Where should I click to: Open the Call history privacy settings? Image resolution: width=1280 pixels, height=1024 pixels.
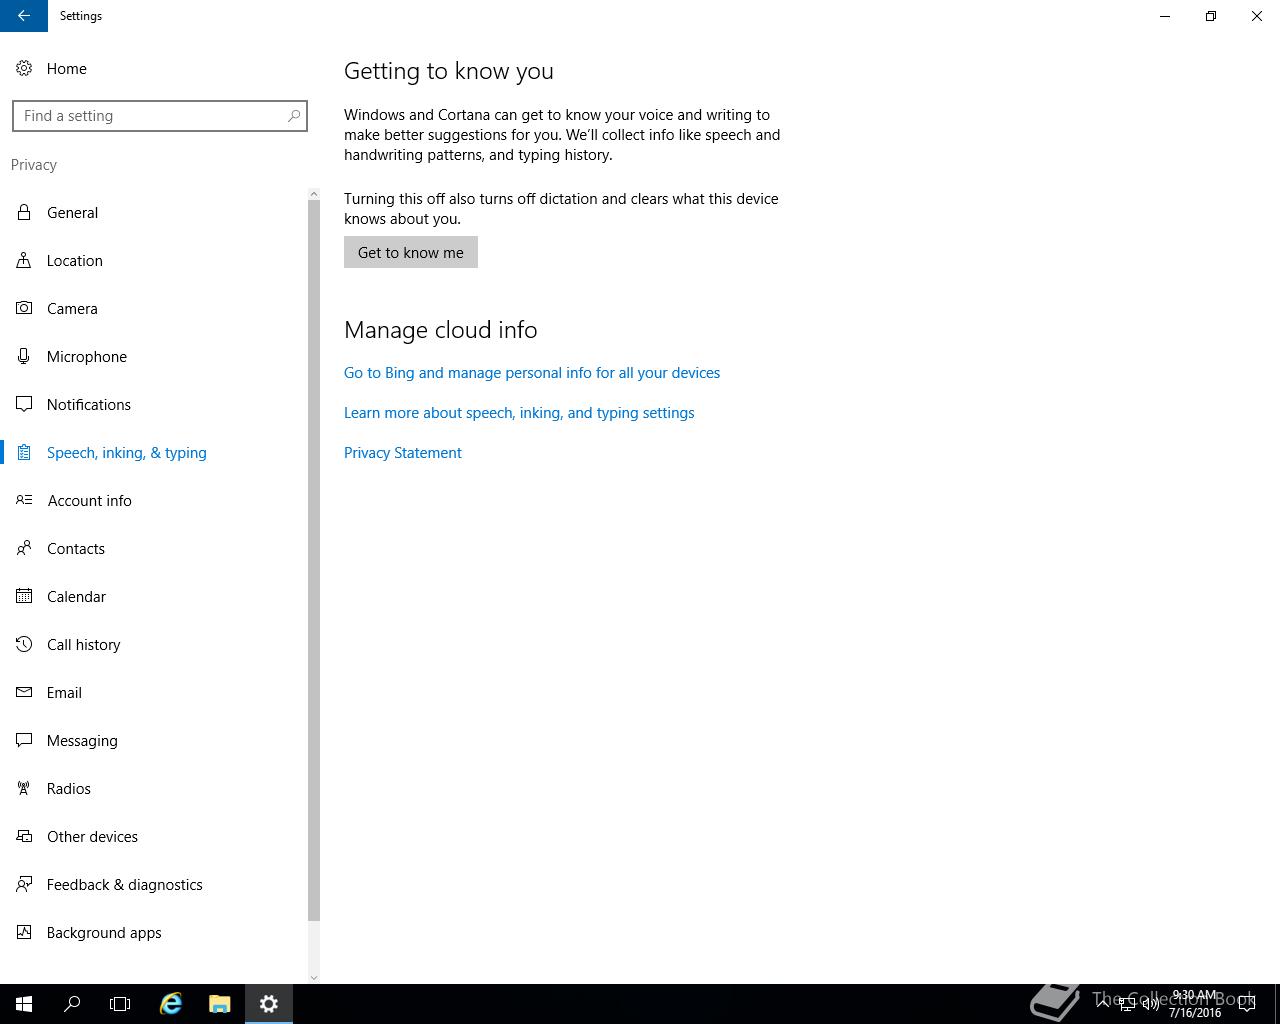click(x=154, y=644)
